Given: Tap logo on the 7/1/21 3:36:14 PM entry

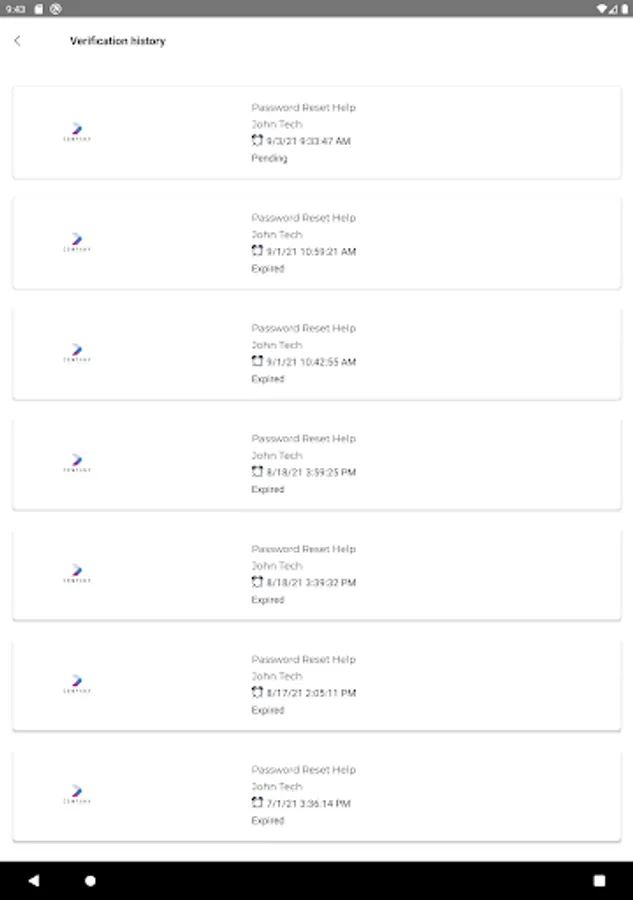Looking at the screenshot, I should (77, 795).
